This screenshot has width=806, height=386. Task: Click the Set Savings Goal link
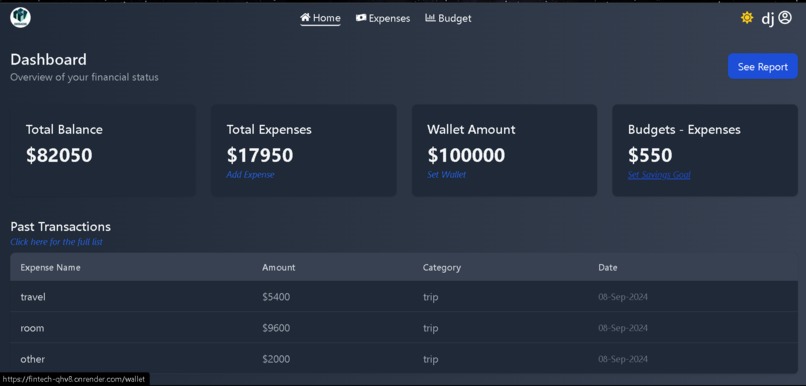[x=659, y=175]
